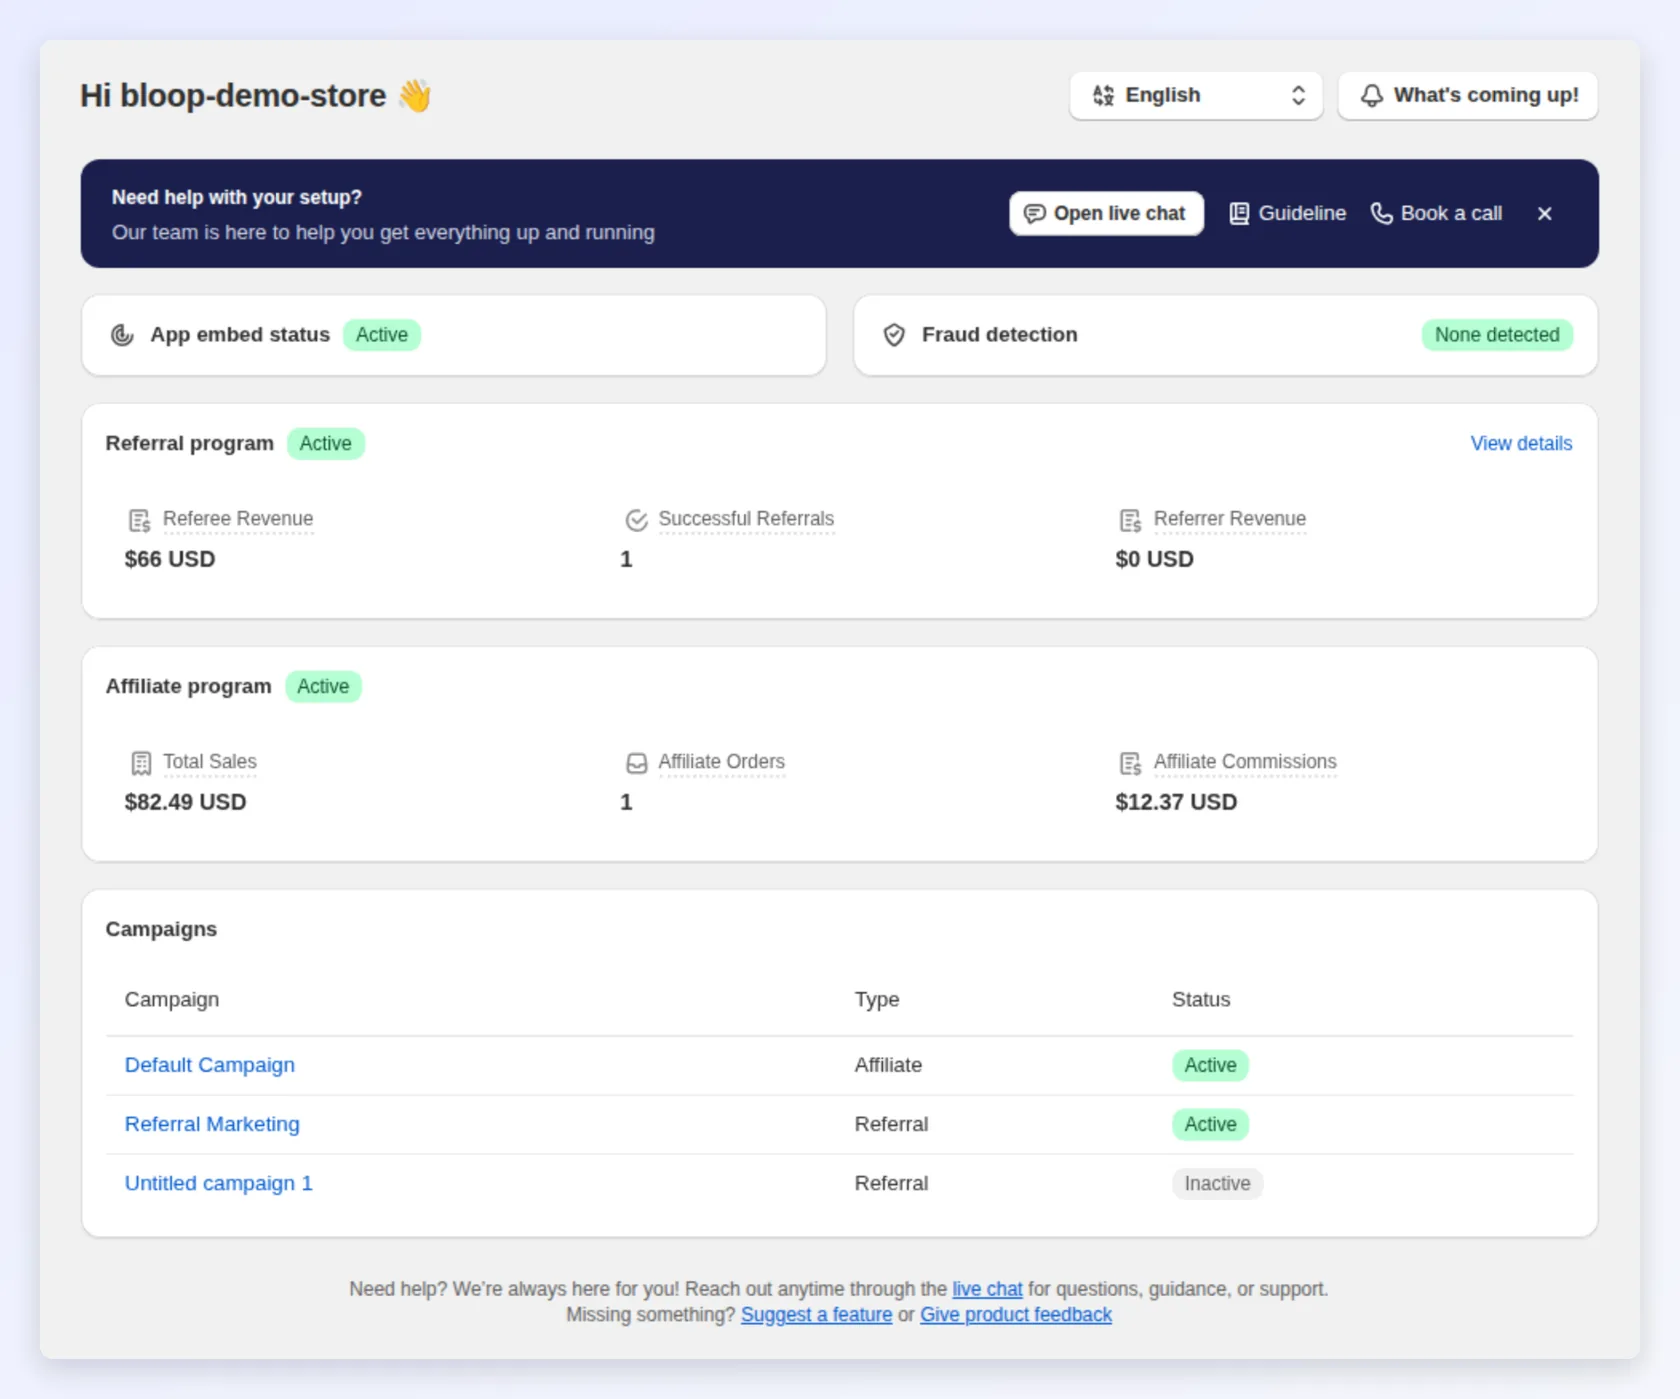Image resolution: width=1680 pixels, height=1399 pixels.
Task: Click the language translate icon
Action: [x=1103, y=96]
